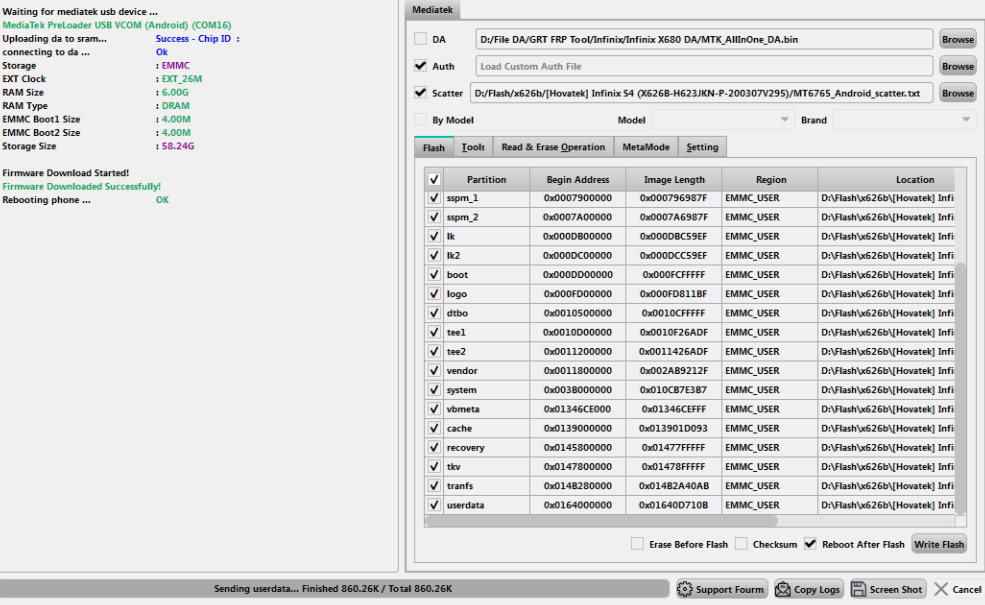This screenshot has width=985, height=605.
Task: Click the DA file path field
Action: pos(704,39)
